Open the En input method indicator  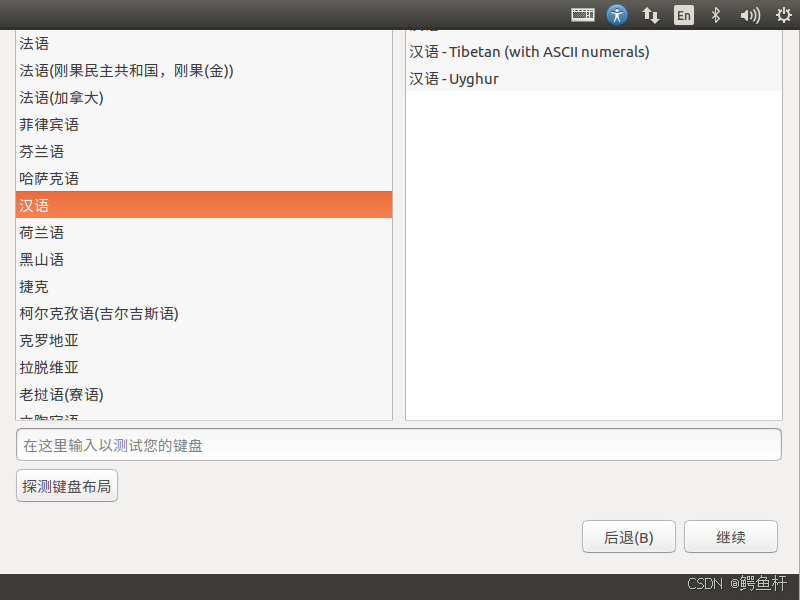click(684, 15)
